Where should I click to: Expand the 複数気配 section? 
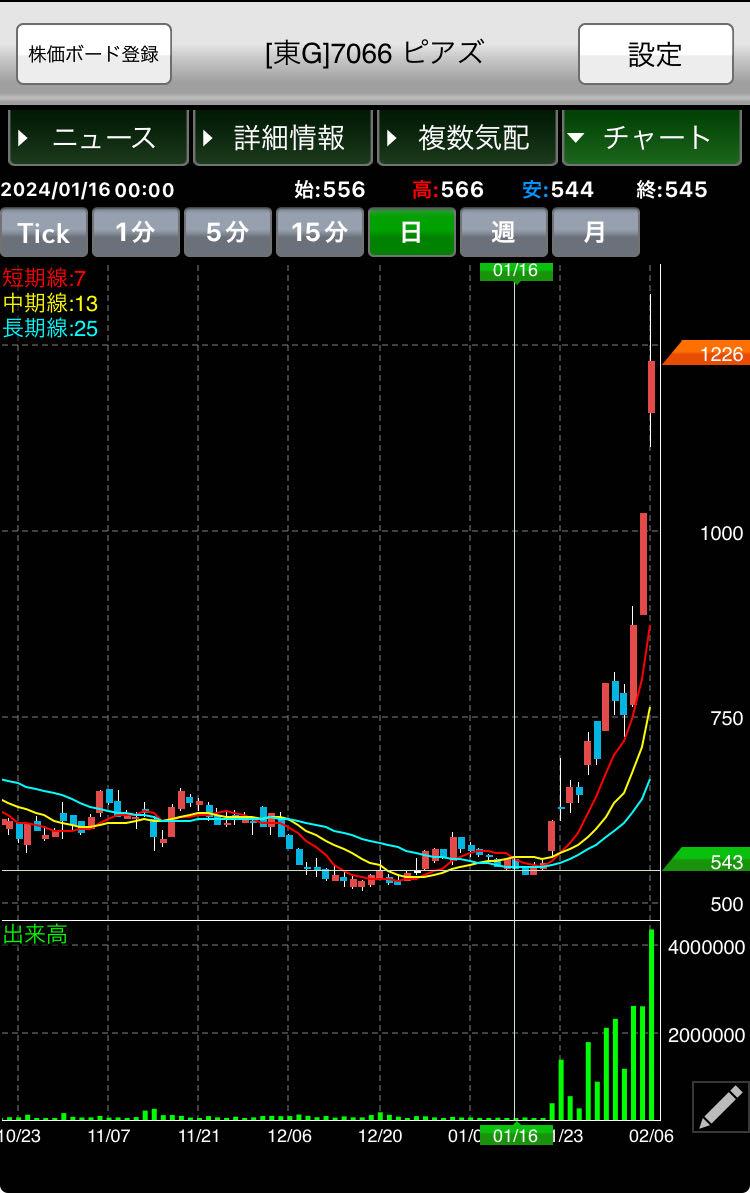click(x=467, y=138)
